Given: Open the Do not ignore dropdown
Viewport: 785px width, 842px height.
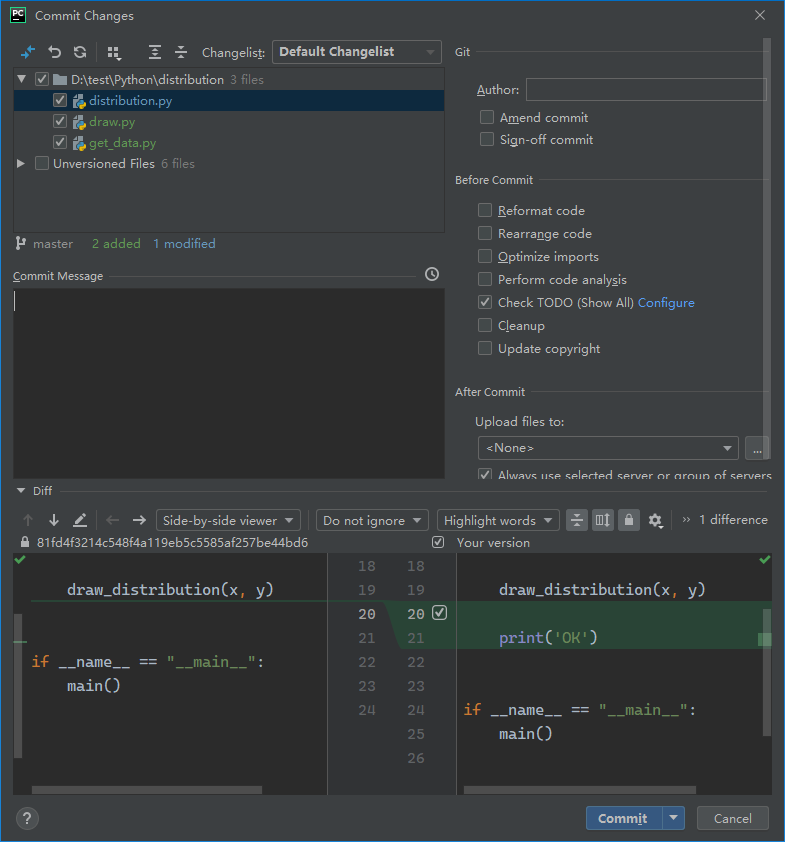Looking at the screenshot, I should [x=372, y=520].
